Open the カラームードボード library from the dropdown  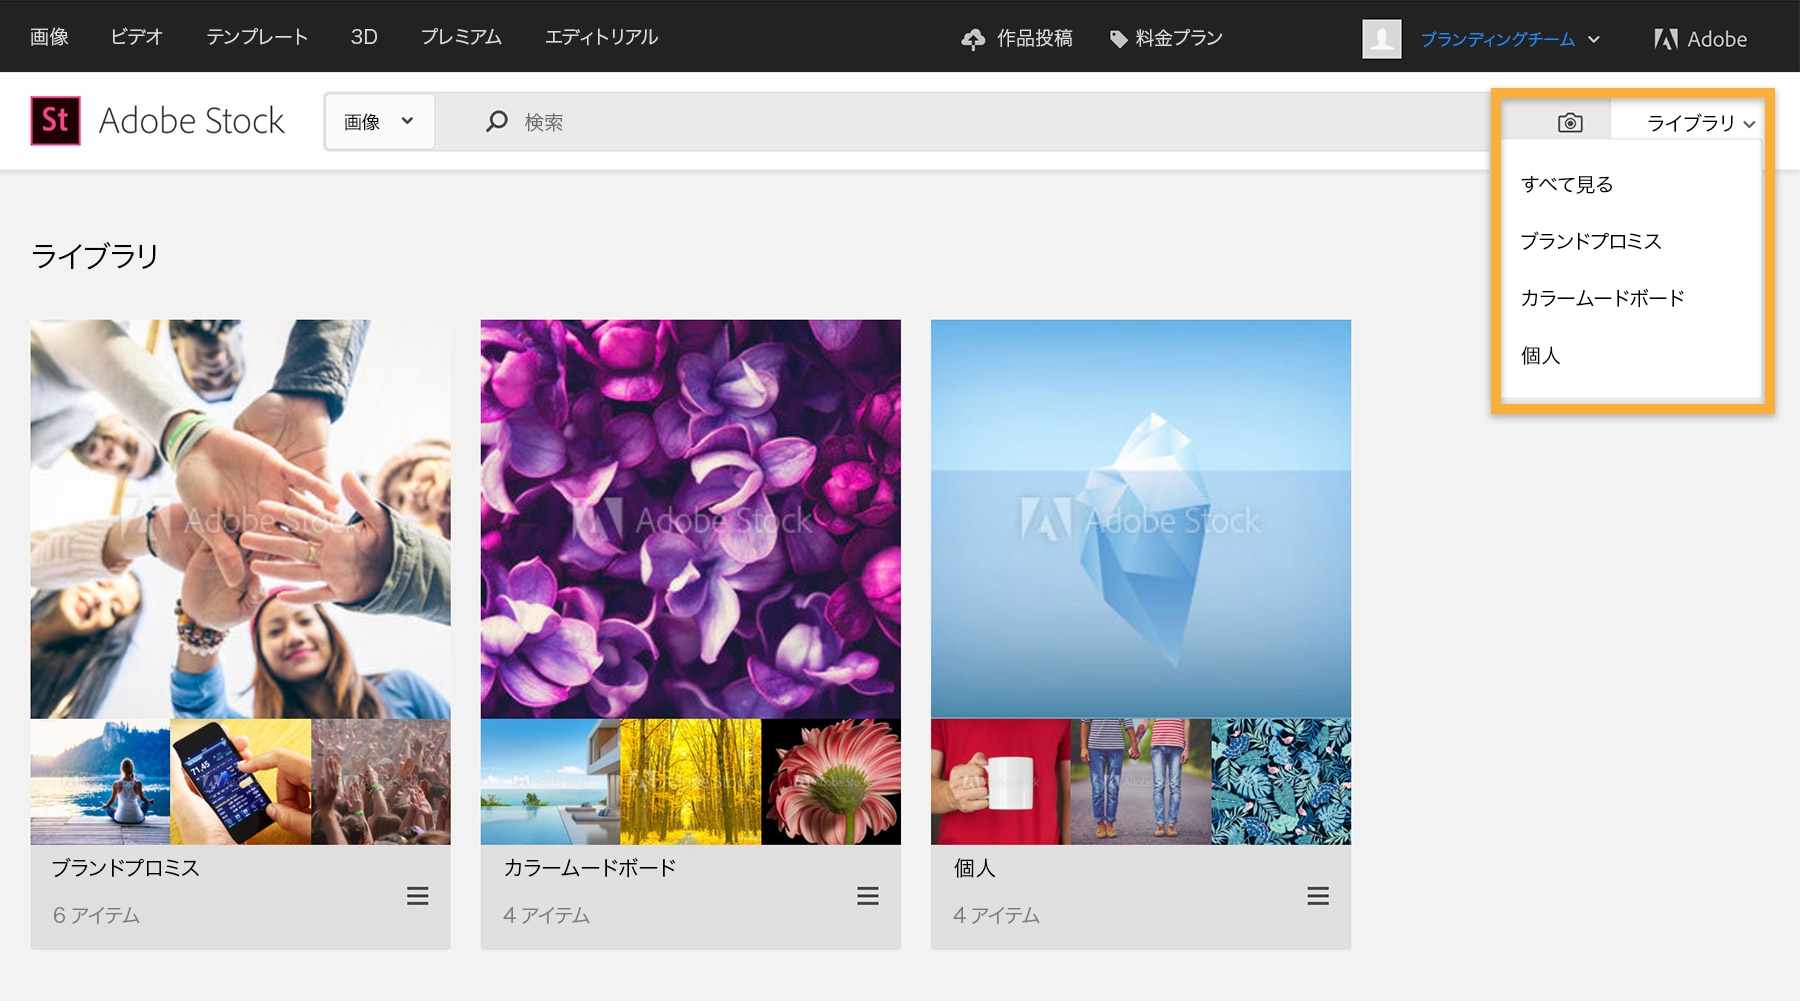tap(1601, 297)
